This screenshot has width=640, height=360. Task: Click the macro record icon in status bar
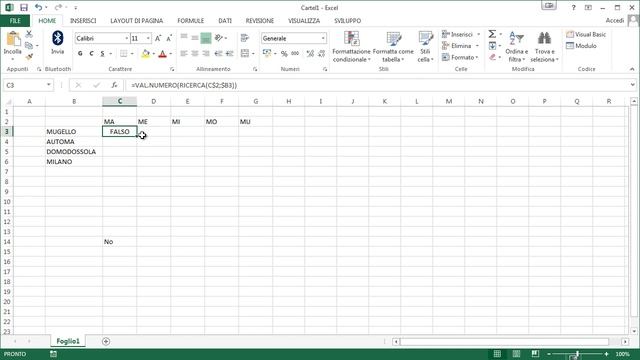tap(53, 354)
